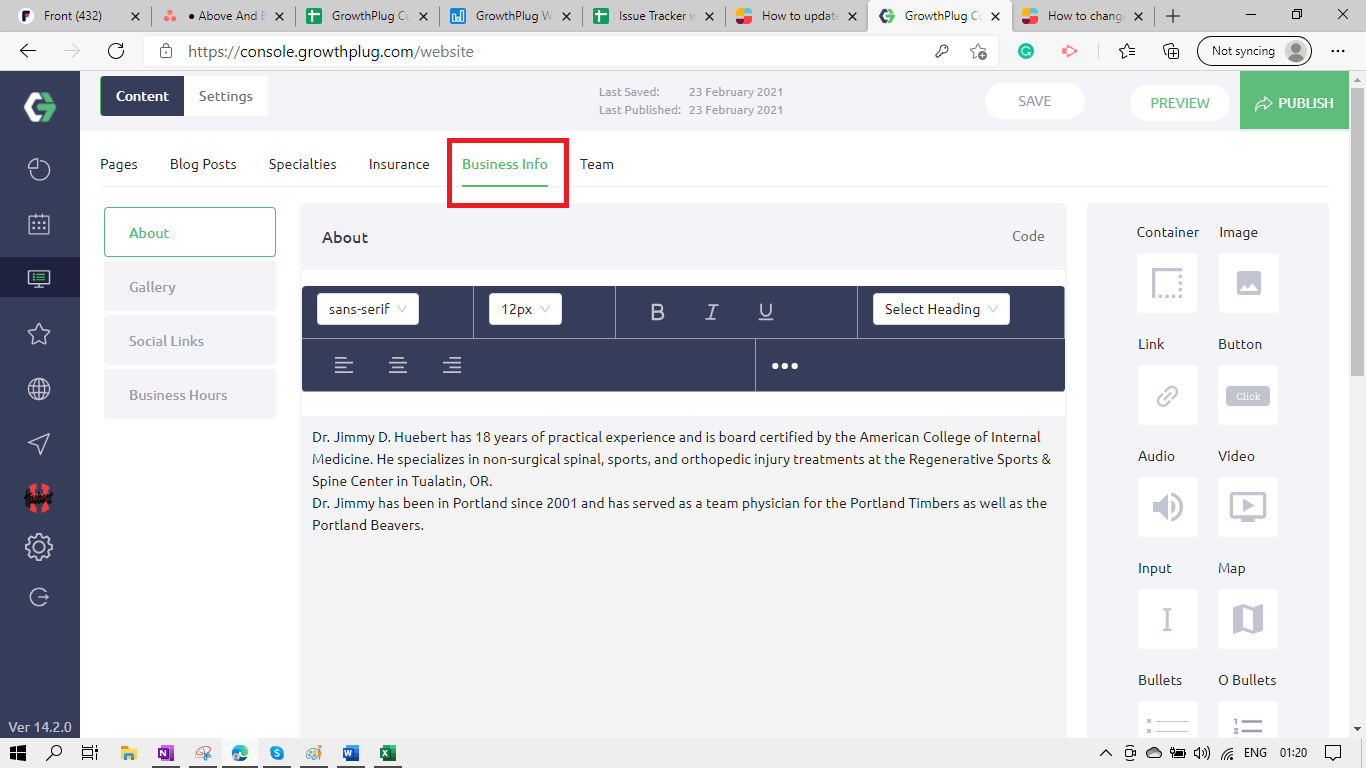1366x768 pixels.
Task: Open the Windows Start menu
Action: pyautogui.click(x=17, y=753)
